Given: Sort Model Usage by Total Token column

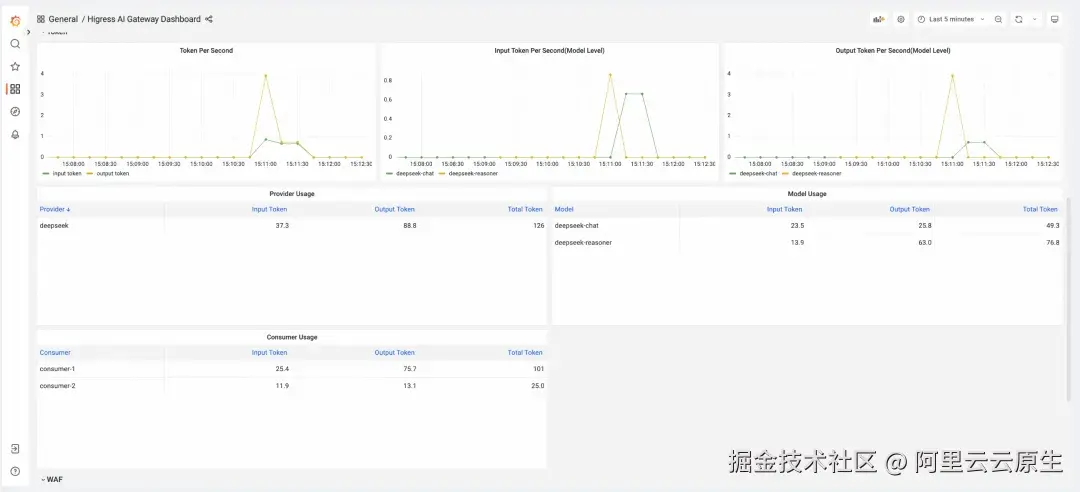Looking at the screenshot, I should coord(1040,209).
